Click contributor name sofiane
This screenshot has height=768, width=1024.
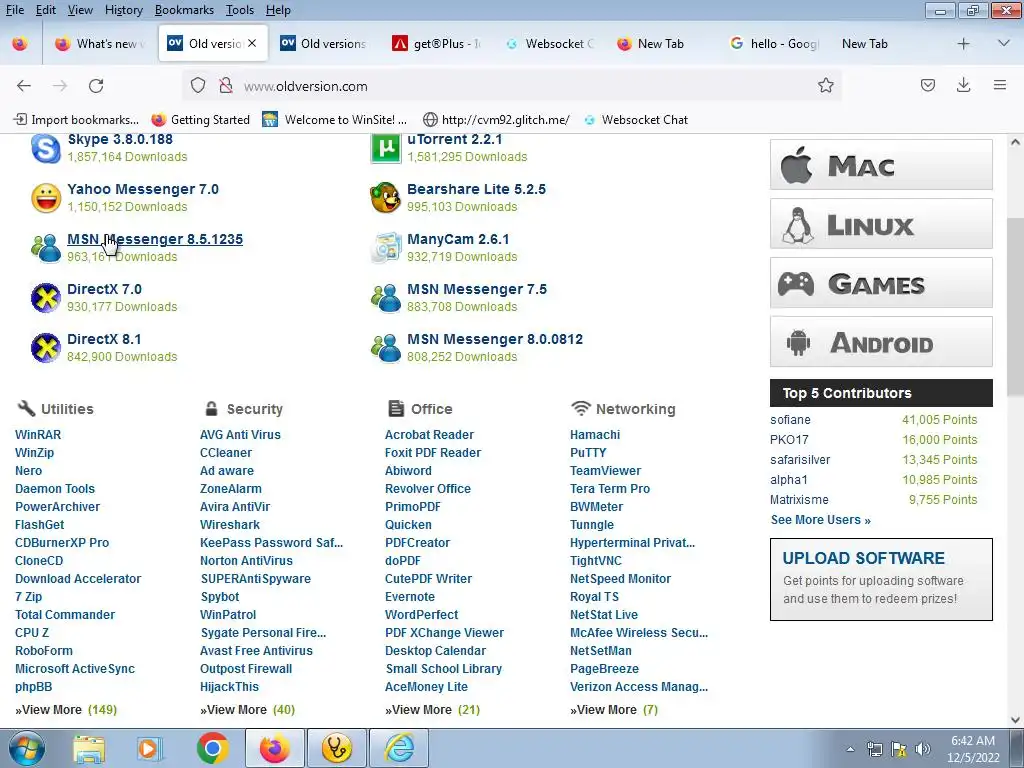790,420
